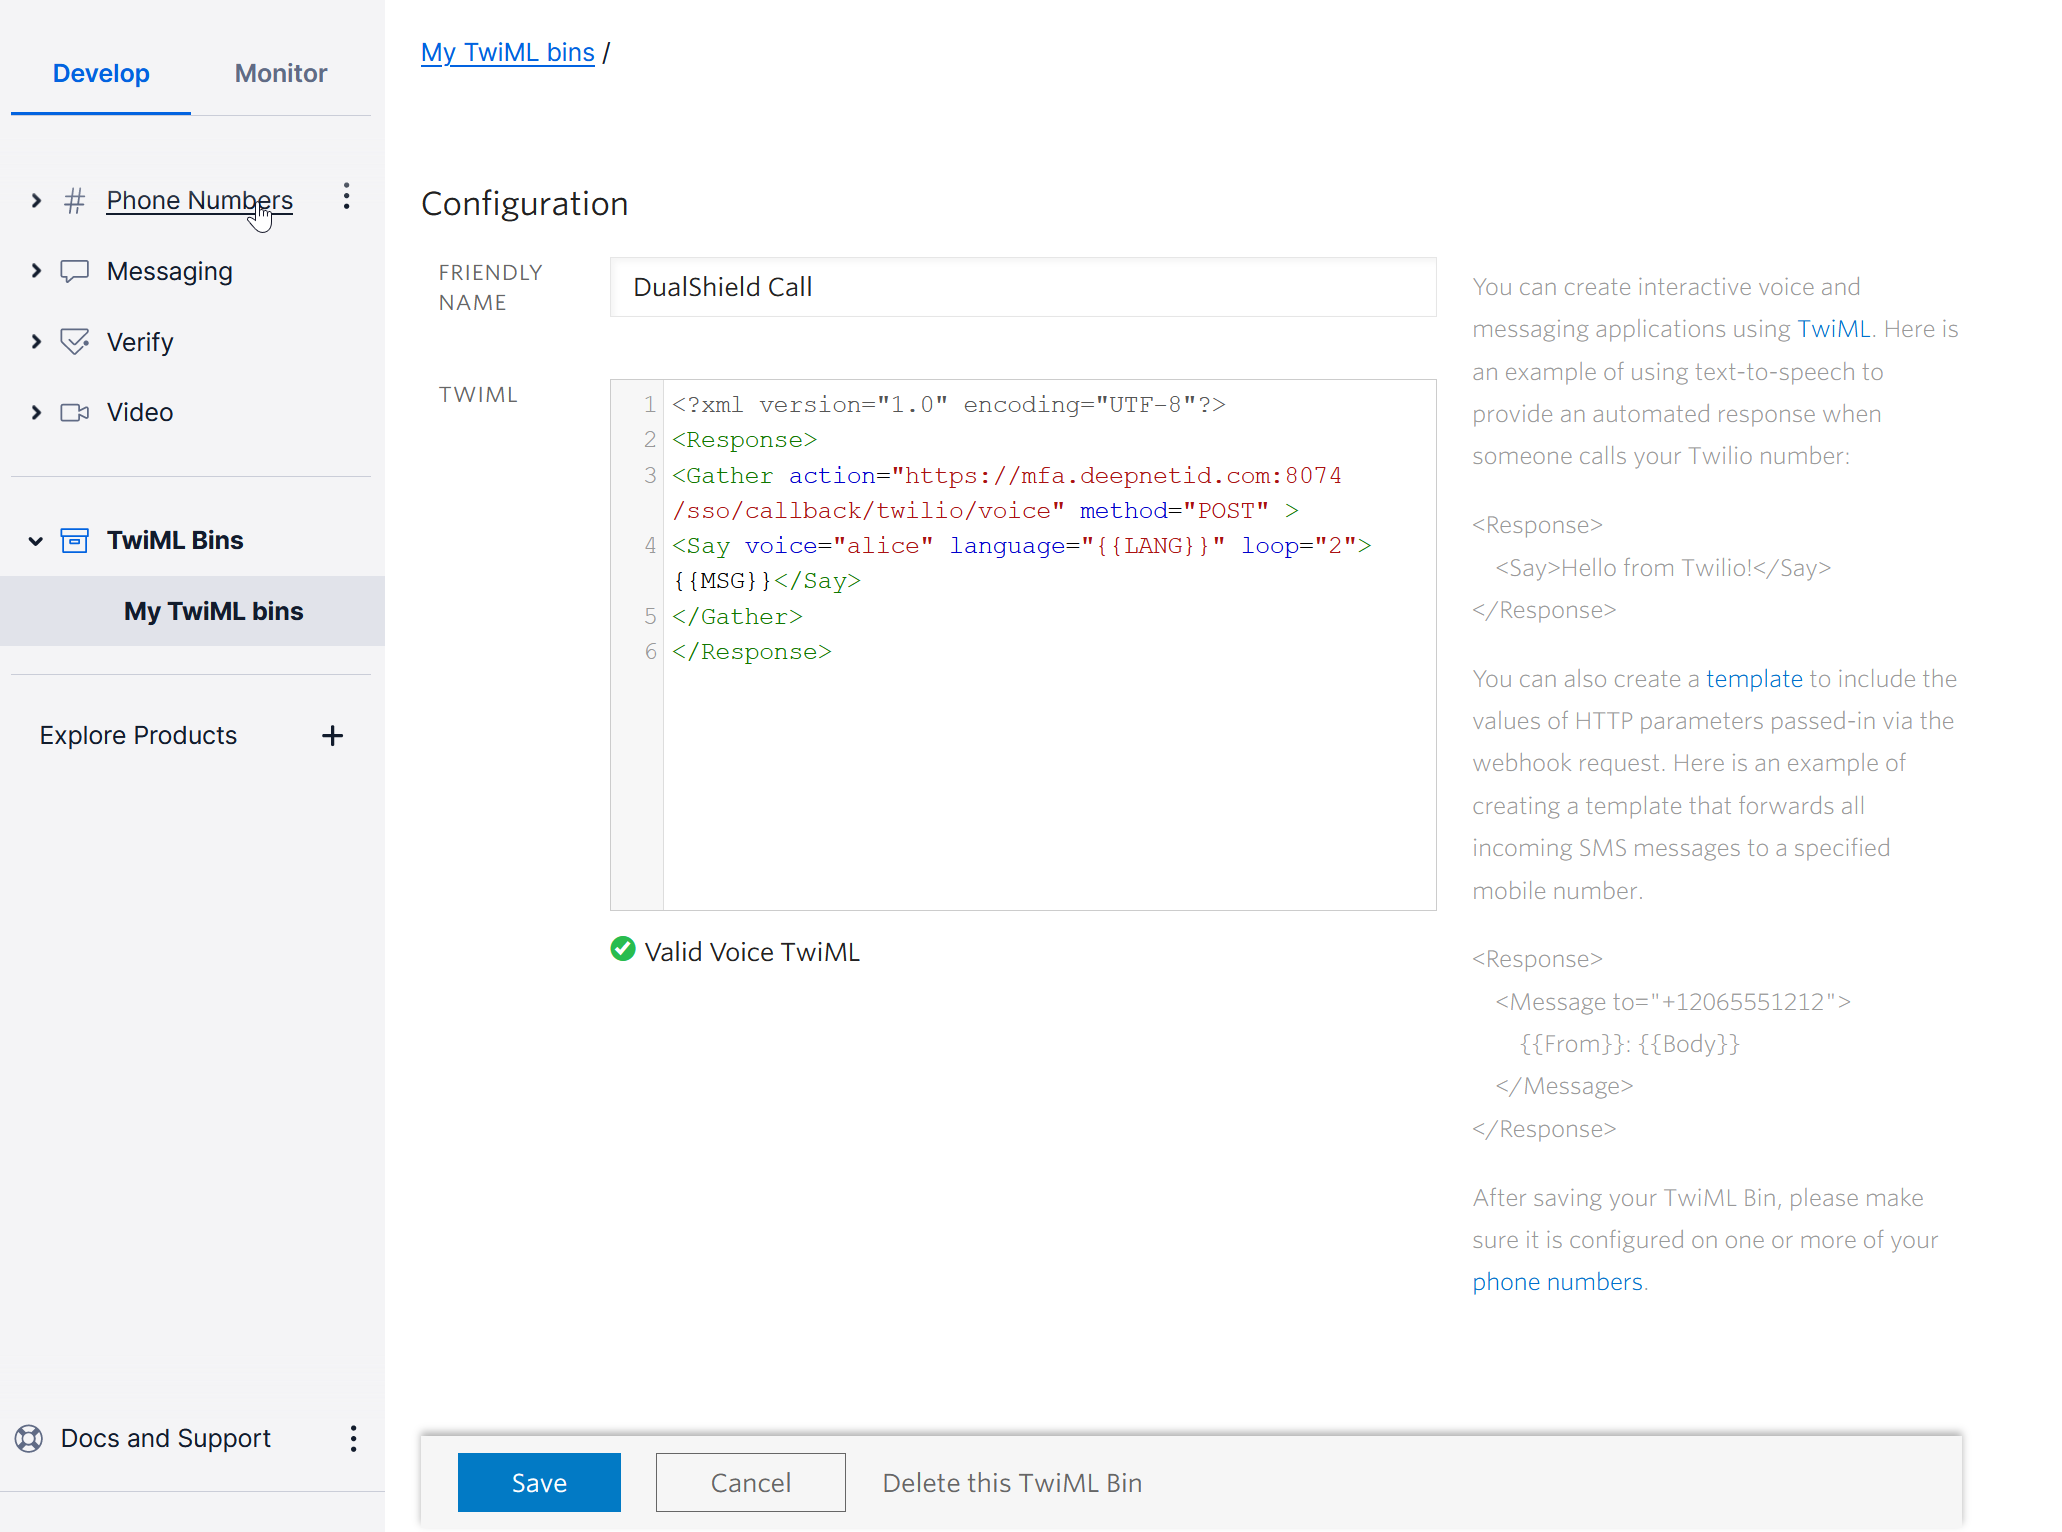Click the TwiML Bins archive icon
This screenshot has width=2062, height=1532.
pos(74,540)
